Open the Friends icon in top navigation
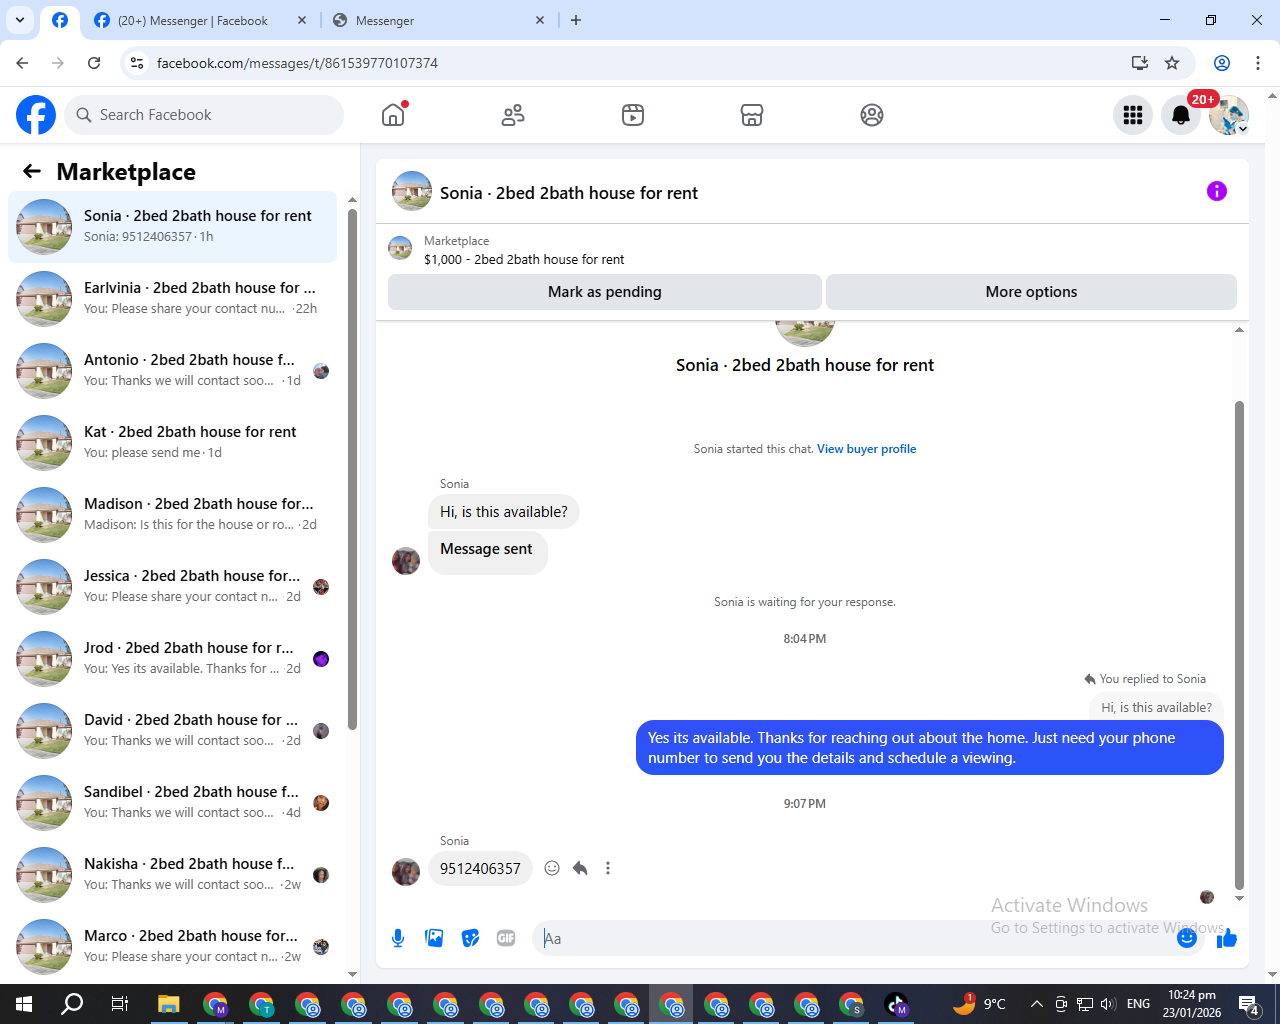Screen dimensions: 1280x1024 [513, 115]
